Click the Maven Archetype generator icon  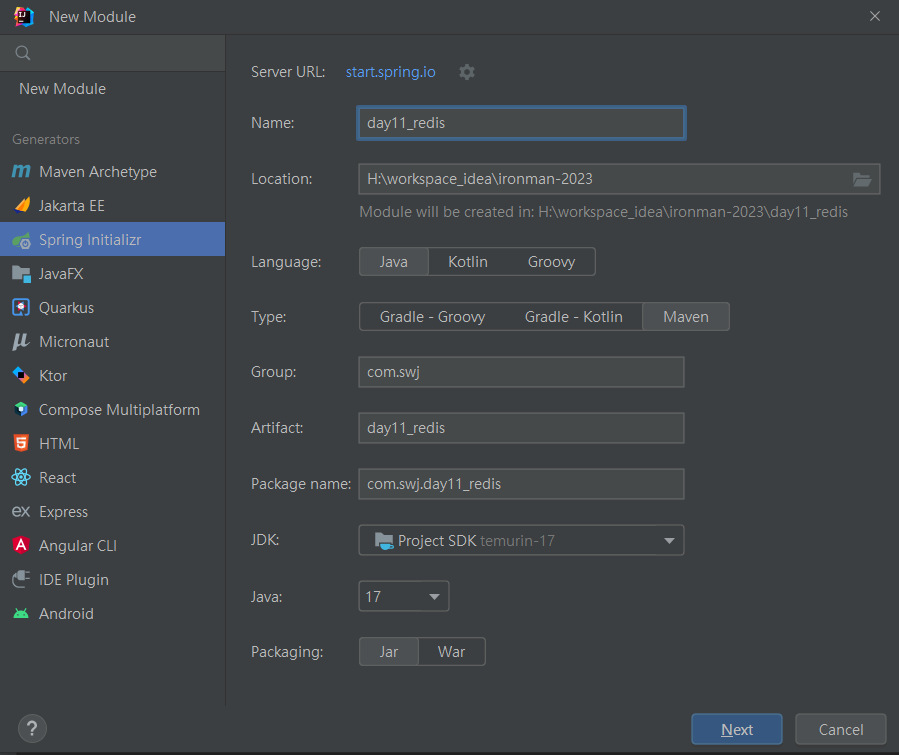(21, 172)
